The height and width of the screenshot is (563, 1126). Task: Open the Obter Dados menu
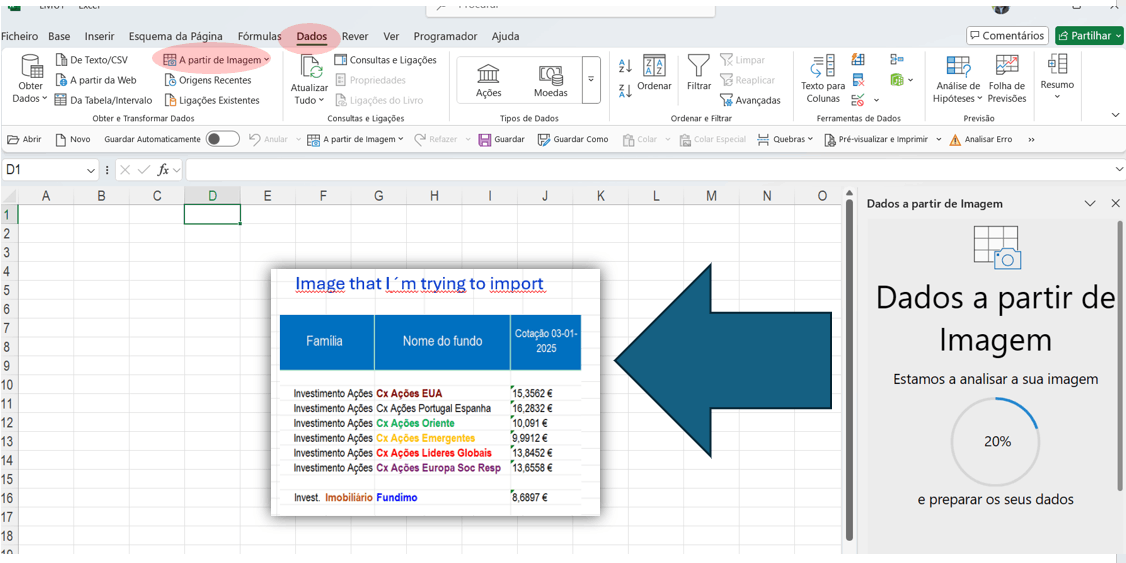click(31, 80)
